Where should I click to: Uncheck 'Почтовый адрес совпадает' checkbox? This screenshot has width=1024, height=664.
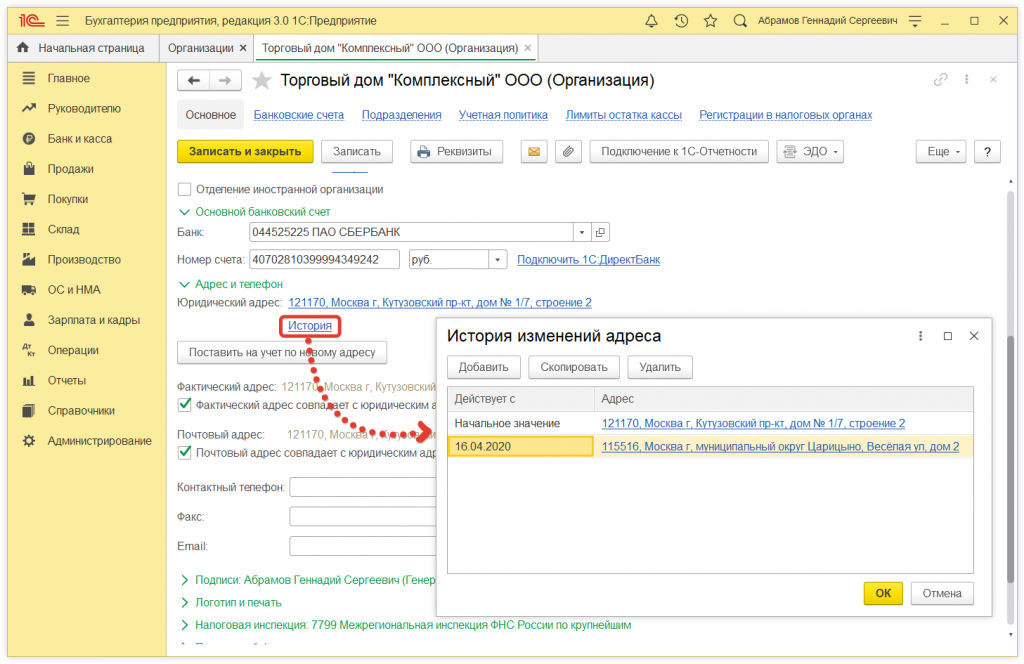point(184,452)
